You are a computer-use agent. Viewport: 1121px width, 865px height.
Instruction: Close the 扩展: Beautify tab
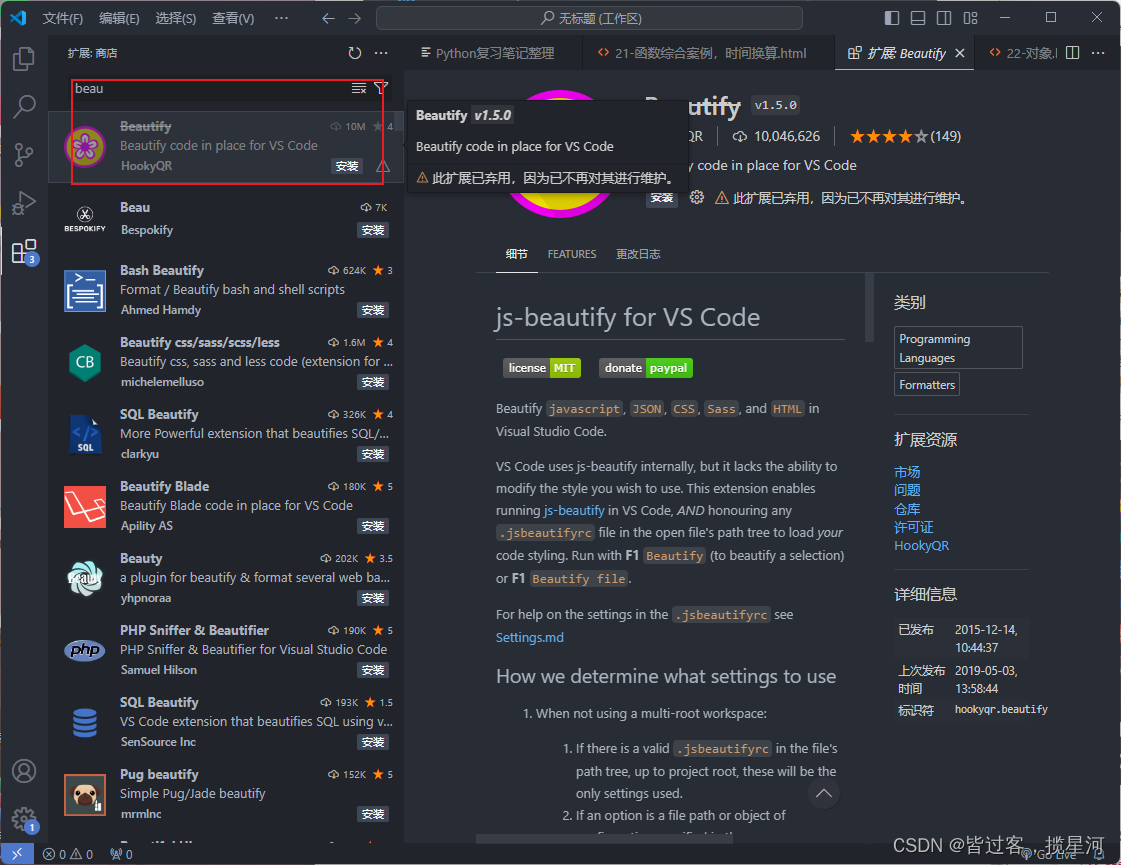tap(960, 53)
